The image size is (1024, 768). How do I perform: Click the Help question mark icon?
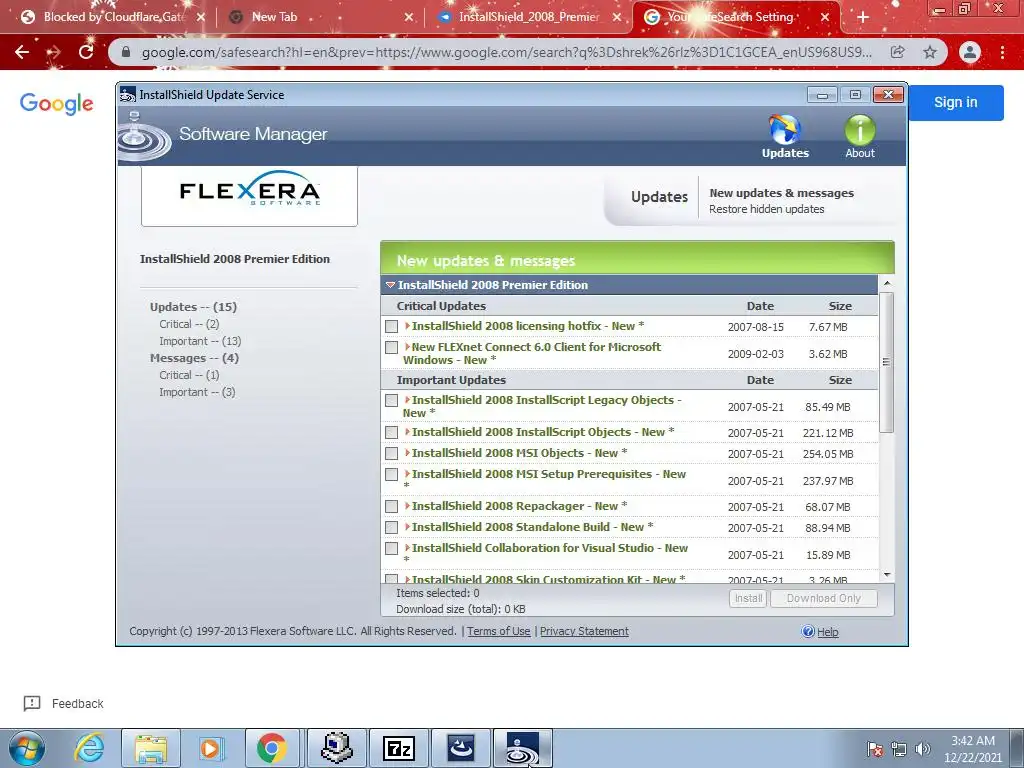coord(808,632)
